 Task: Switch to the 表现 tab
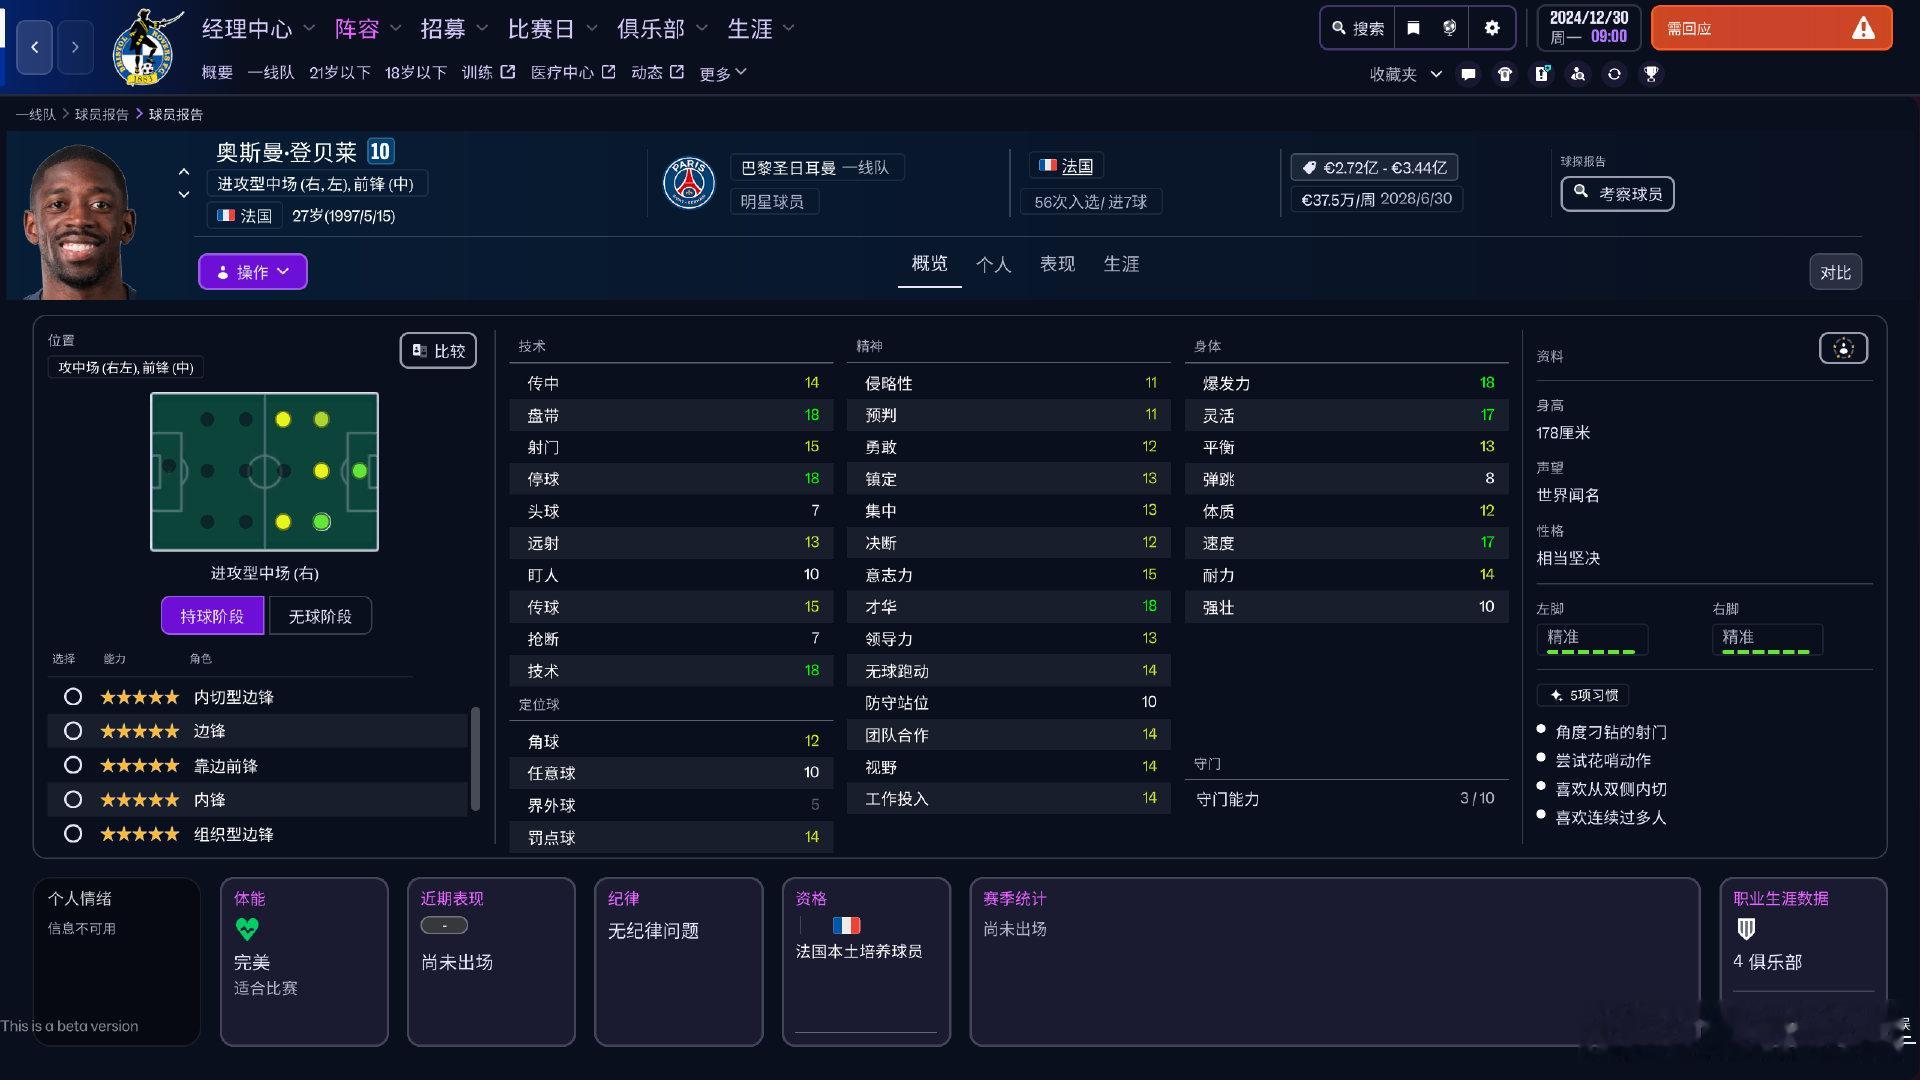pyautogui.click(x=1057, y=264)
